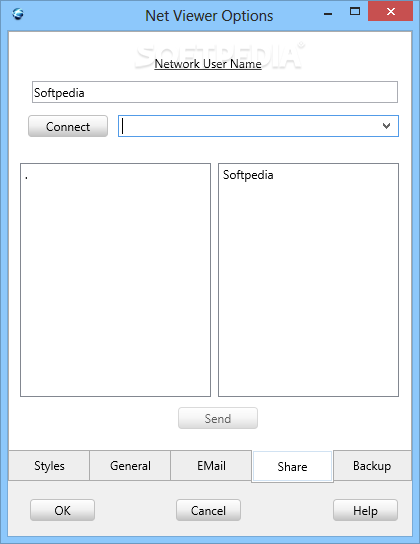Screen dimensions: 420x544
Task: Select the Share tab
Action: click(x=292, y=467)
